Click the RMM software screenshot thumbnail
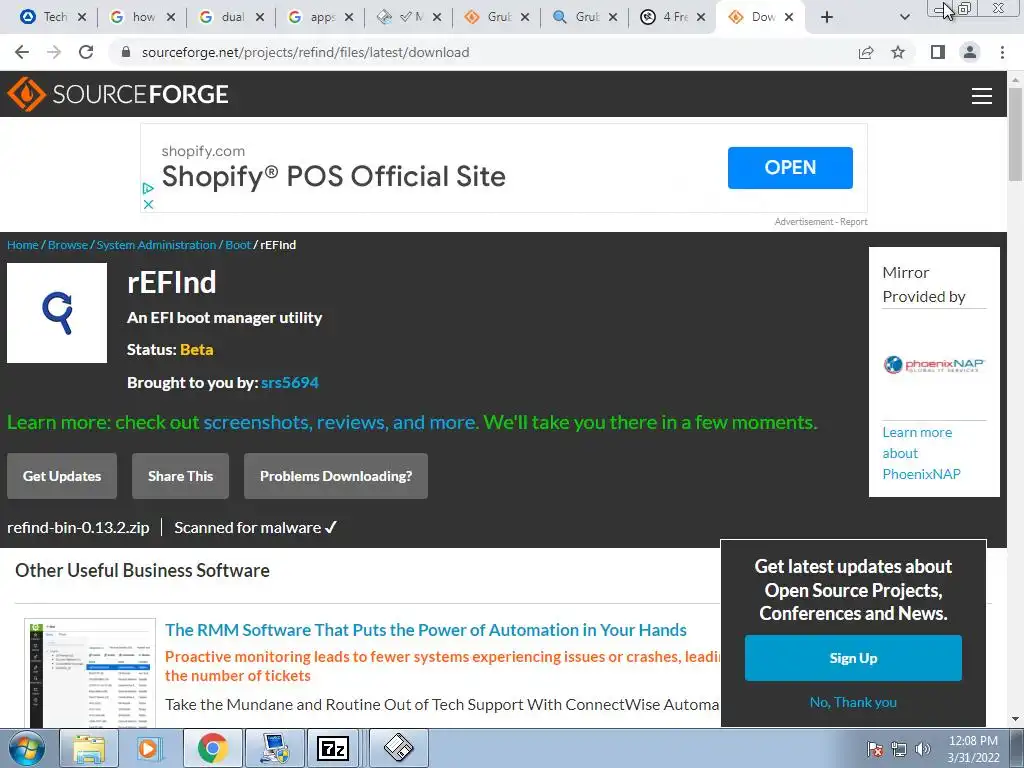Viewport: 1024px width, 768px height. click(90, 673)
